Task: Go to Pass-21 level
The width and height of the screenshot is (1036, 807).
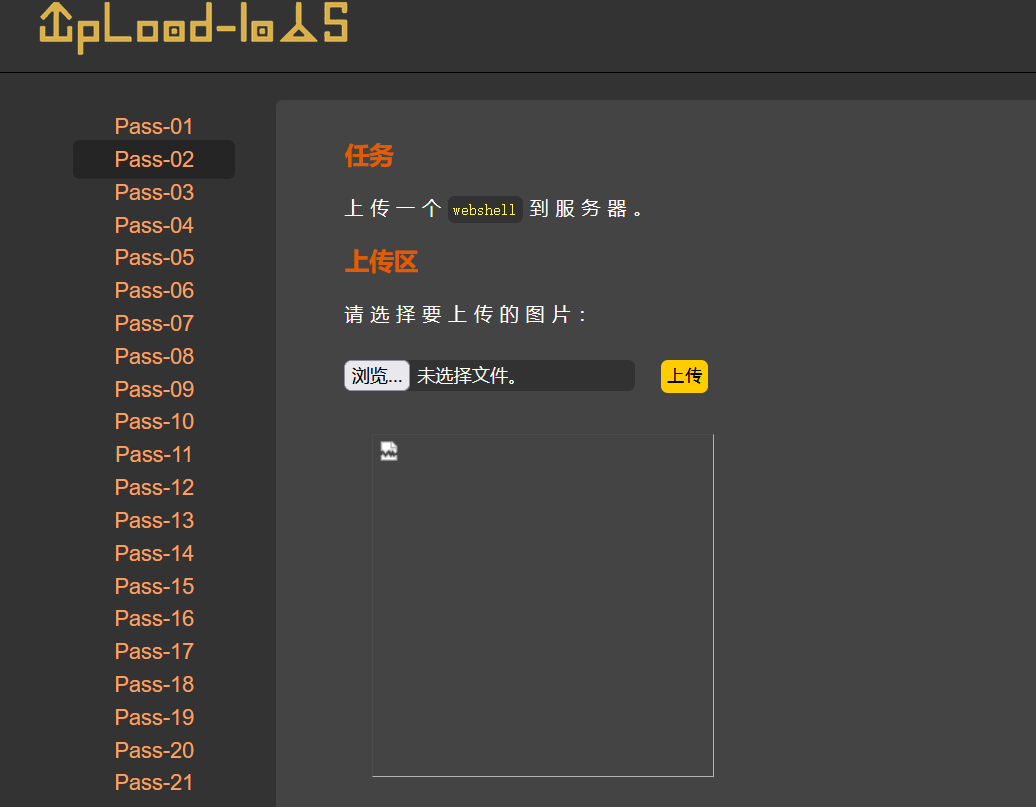Action: pyautogui.click(x=154, y=782)
